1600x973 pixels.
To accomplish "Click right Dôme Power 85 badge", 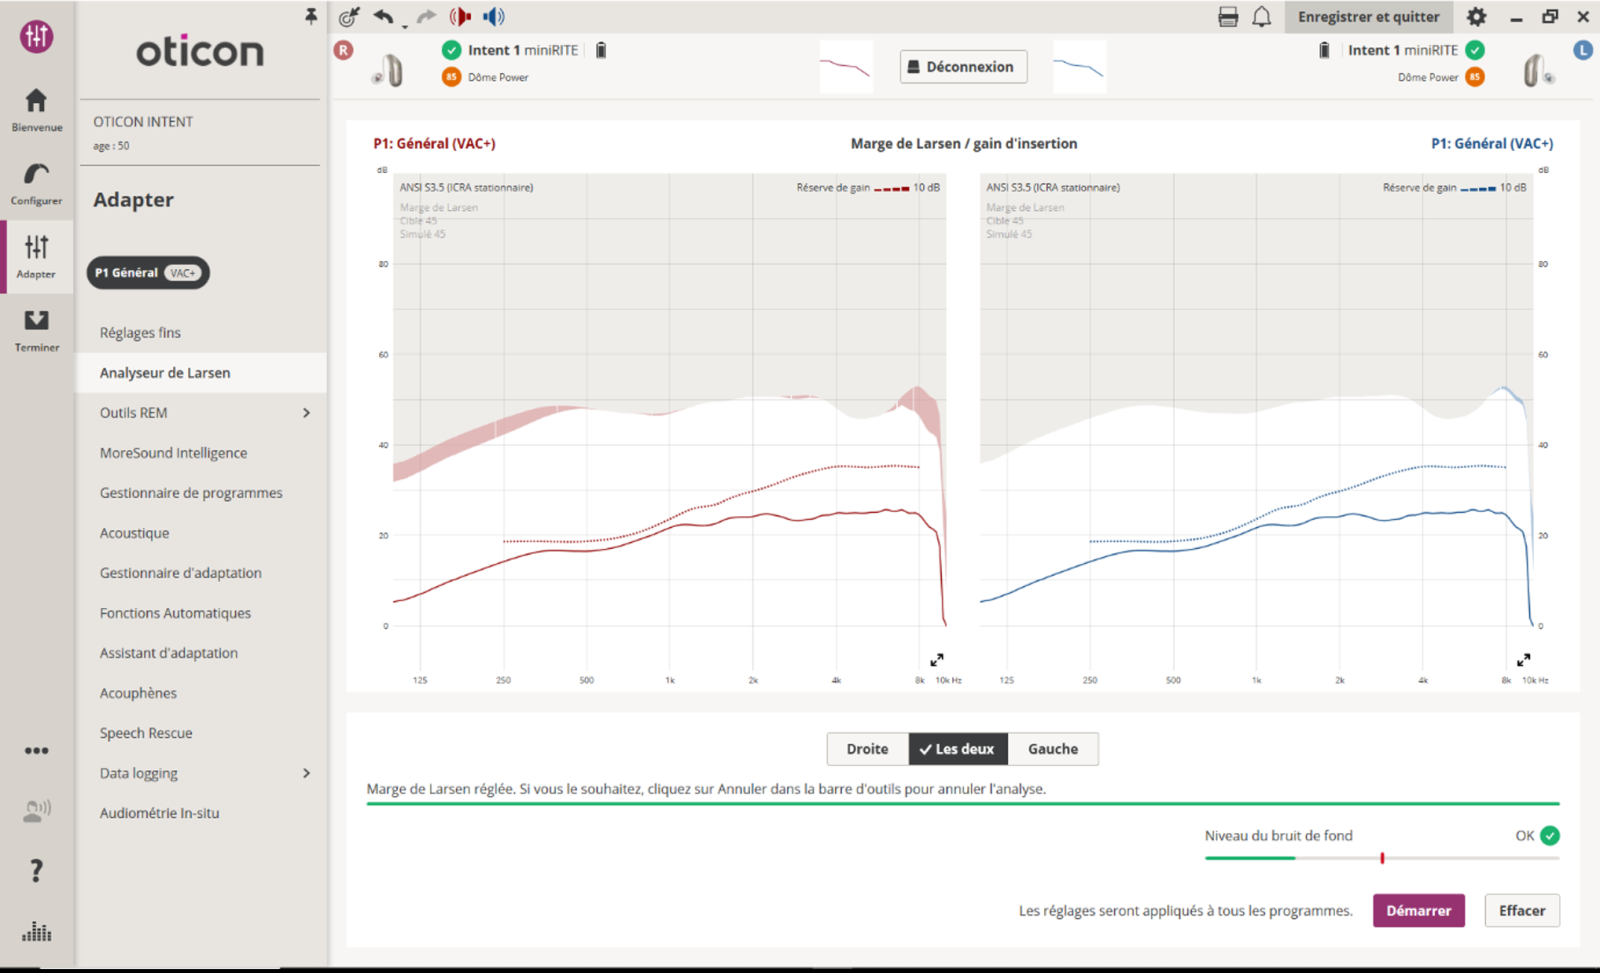I will 451,77.
